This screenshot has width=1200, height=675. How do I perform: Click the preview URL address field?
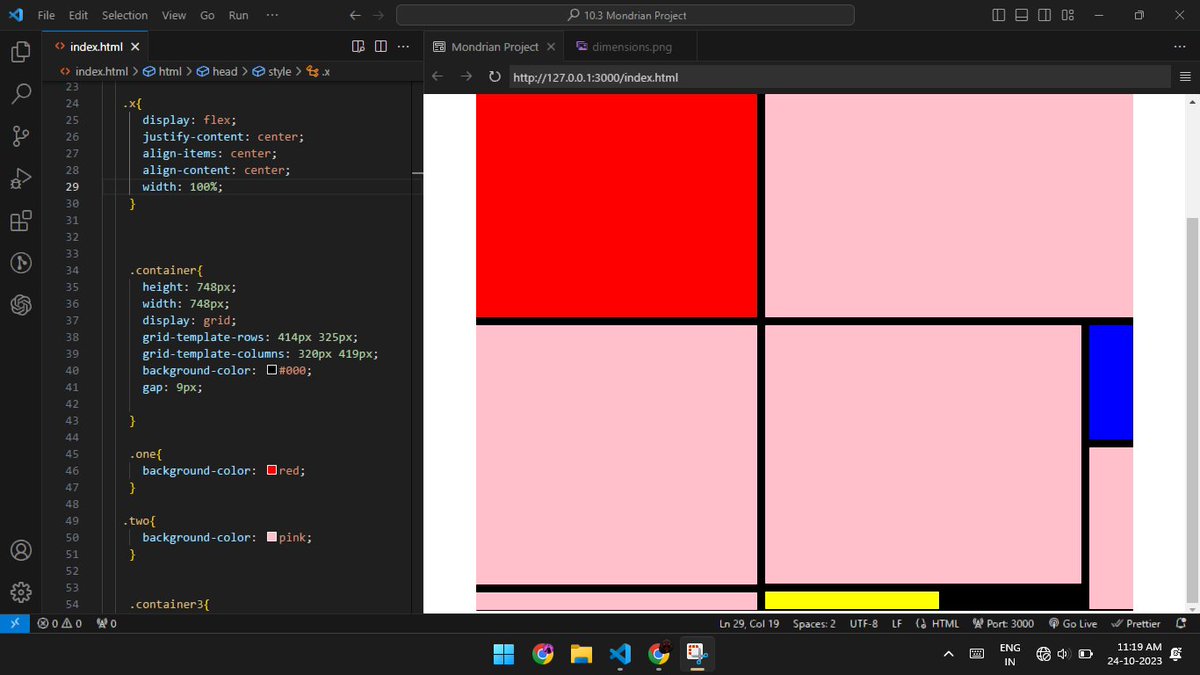[838, 77]
